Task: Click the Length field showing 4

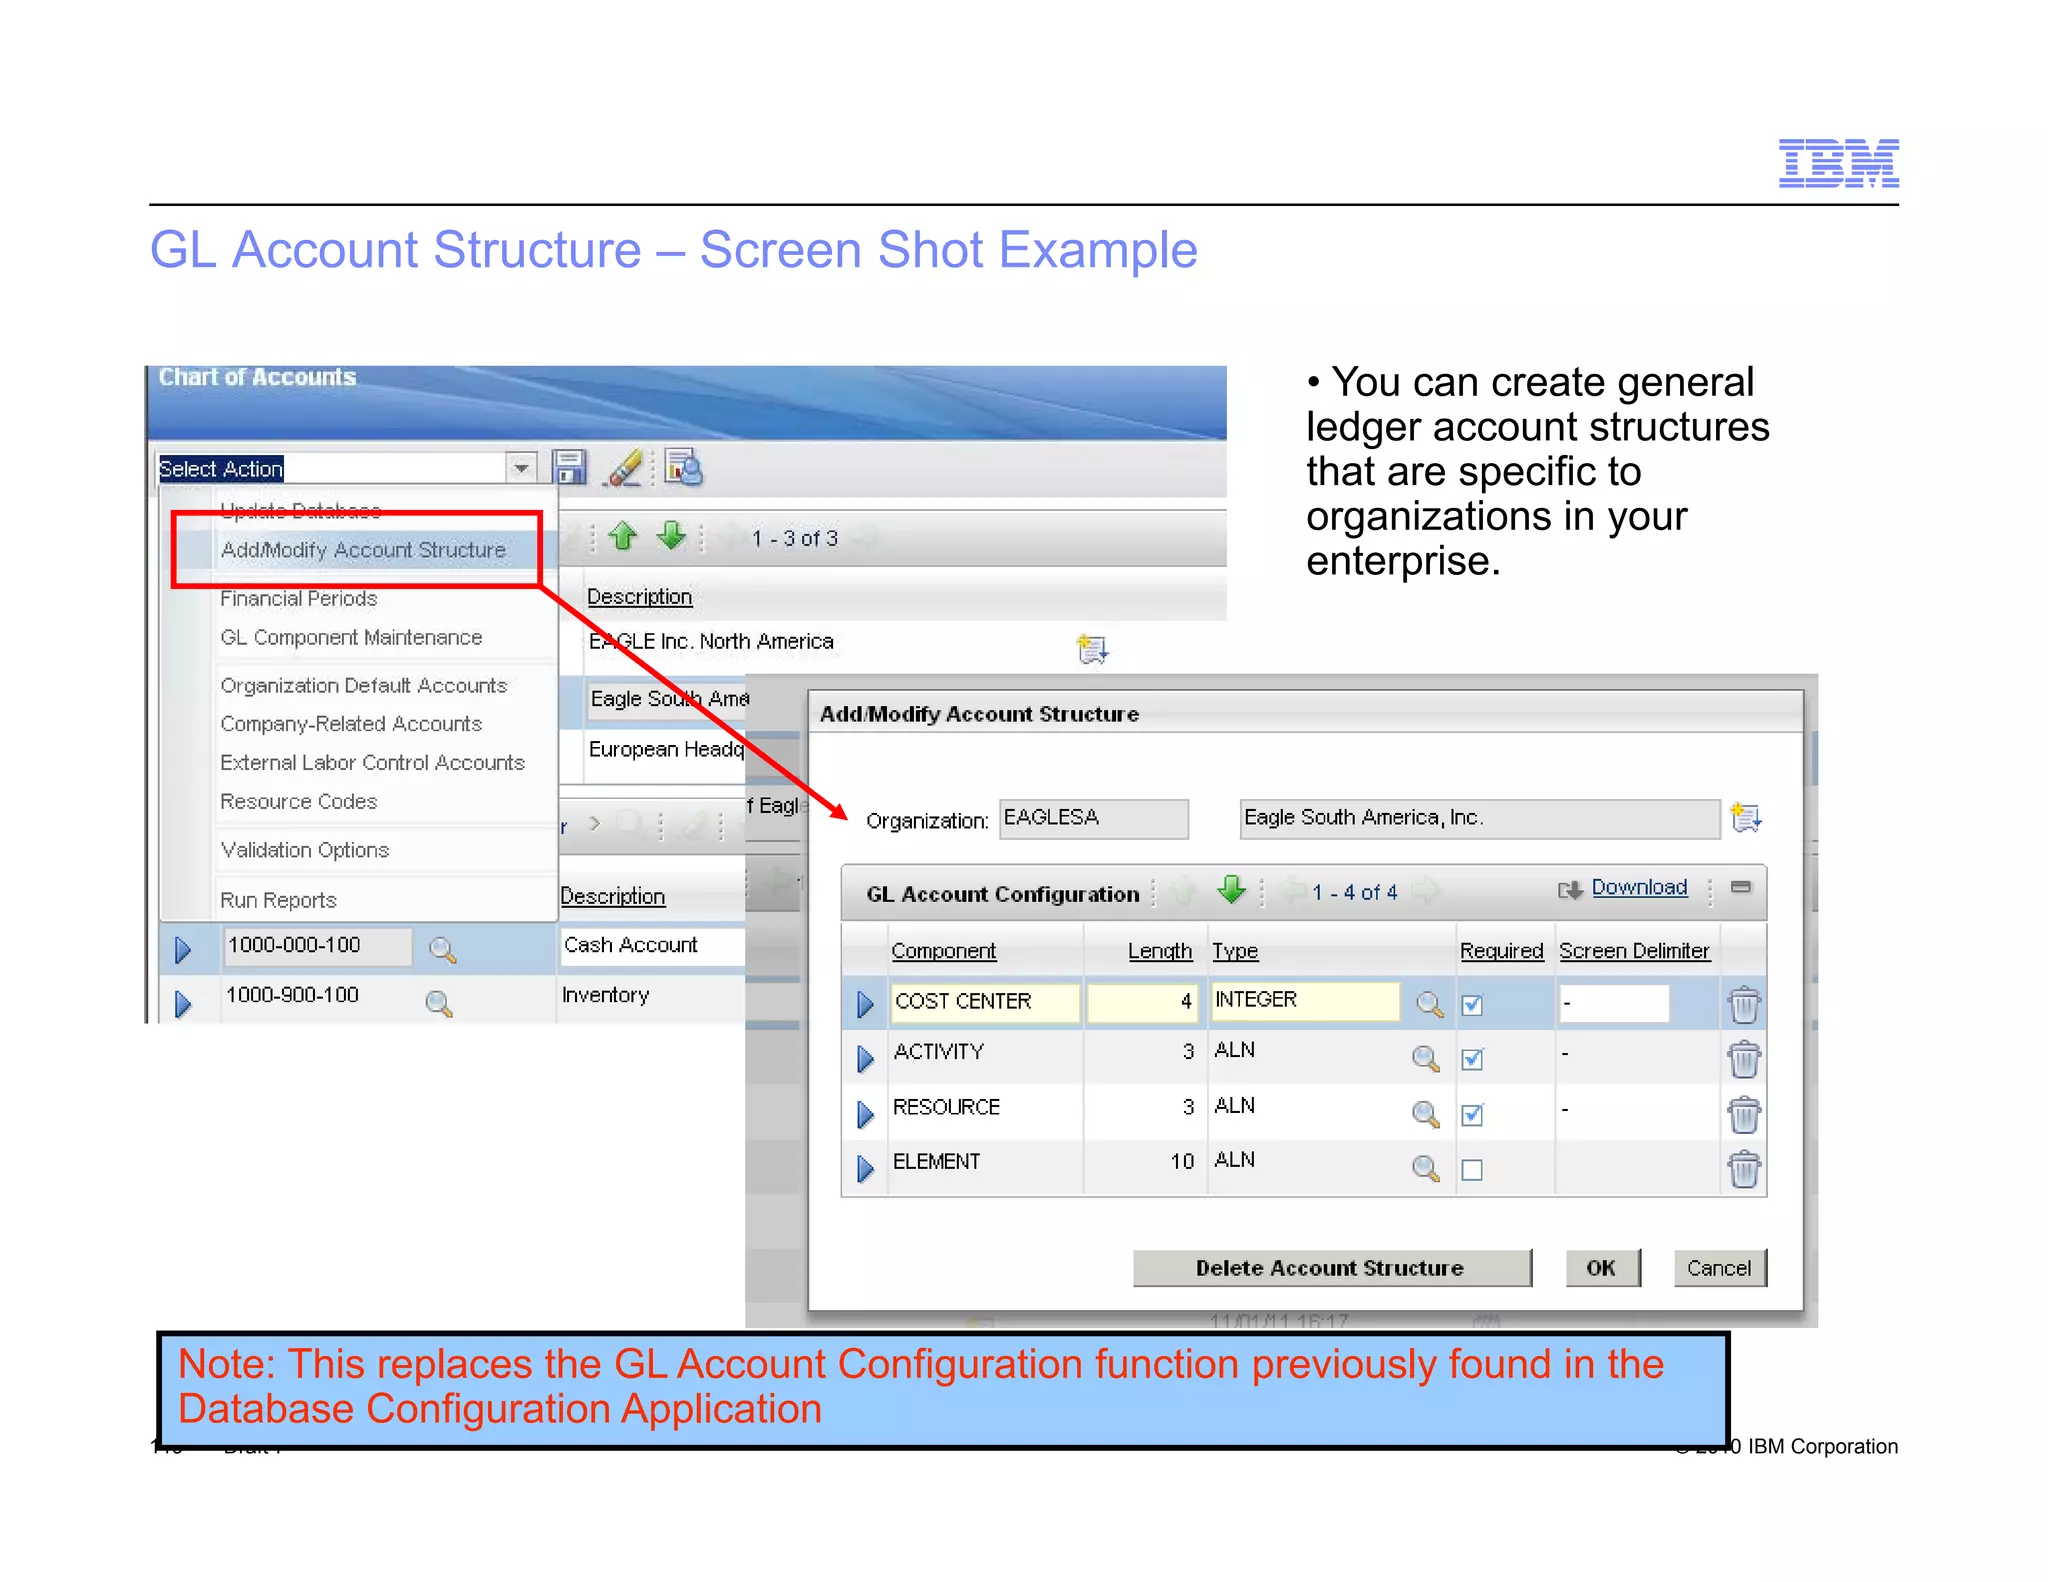Action: pyautogui.click(x=1143, y=1002)
